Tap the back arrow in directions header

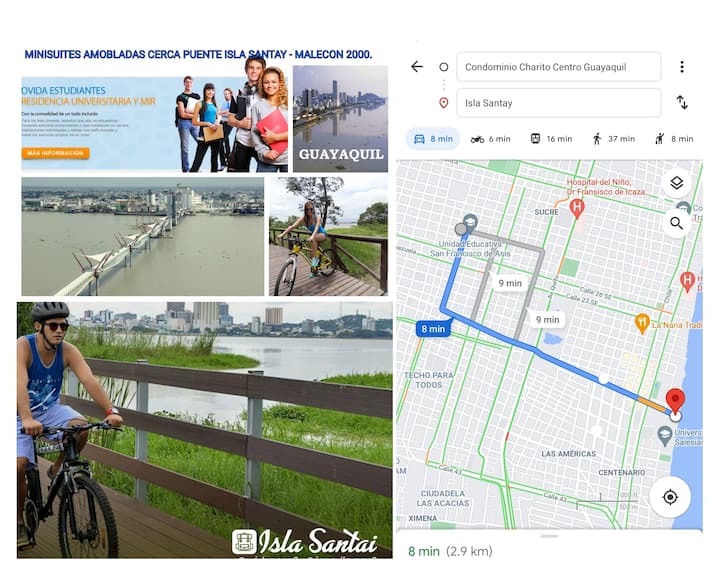pos(416,67)
